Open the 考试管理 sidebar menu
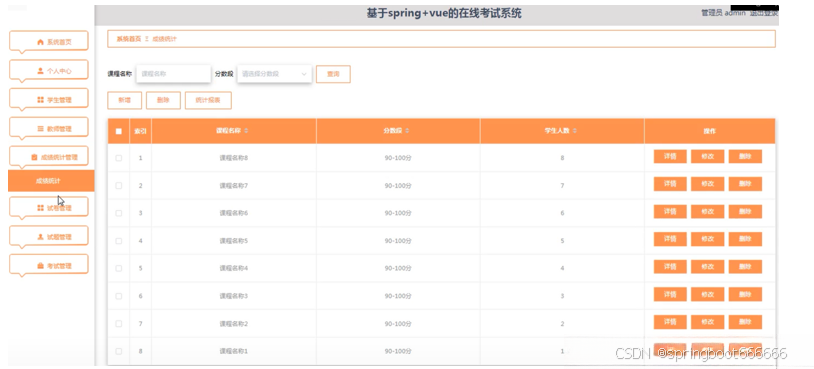Image resolution: width=814 pixels, height=369 pixels. [x=49, y=266]
